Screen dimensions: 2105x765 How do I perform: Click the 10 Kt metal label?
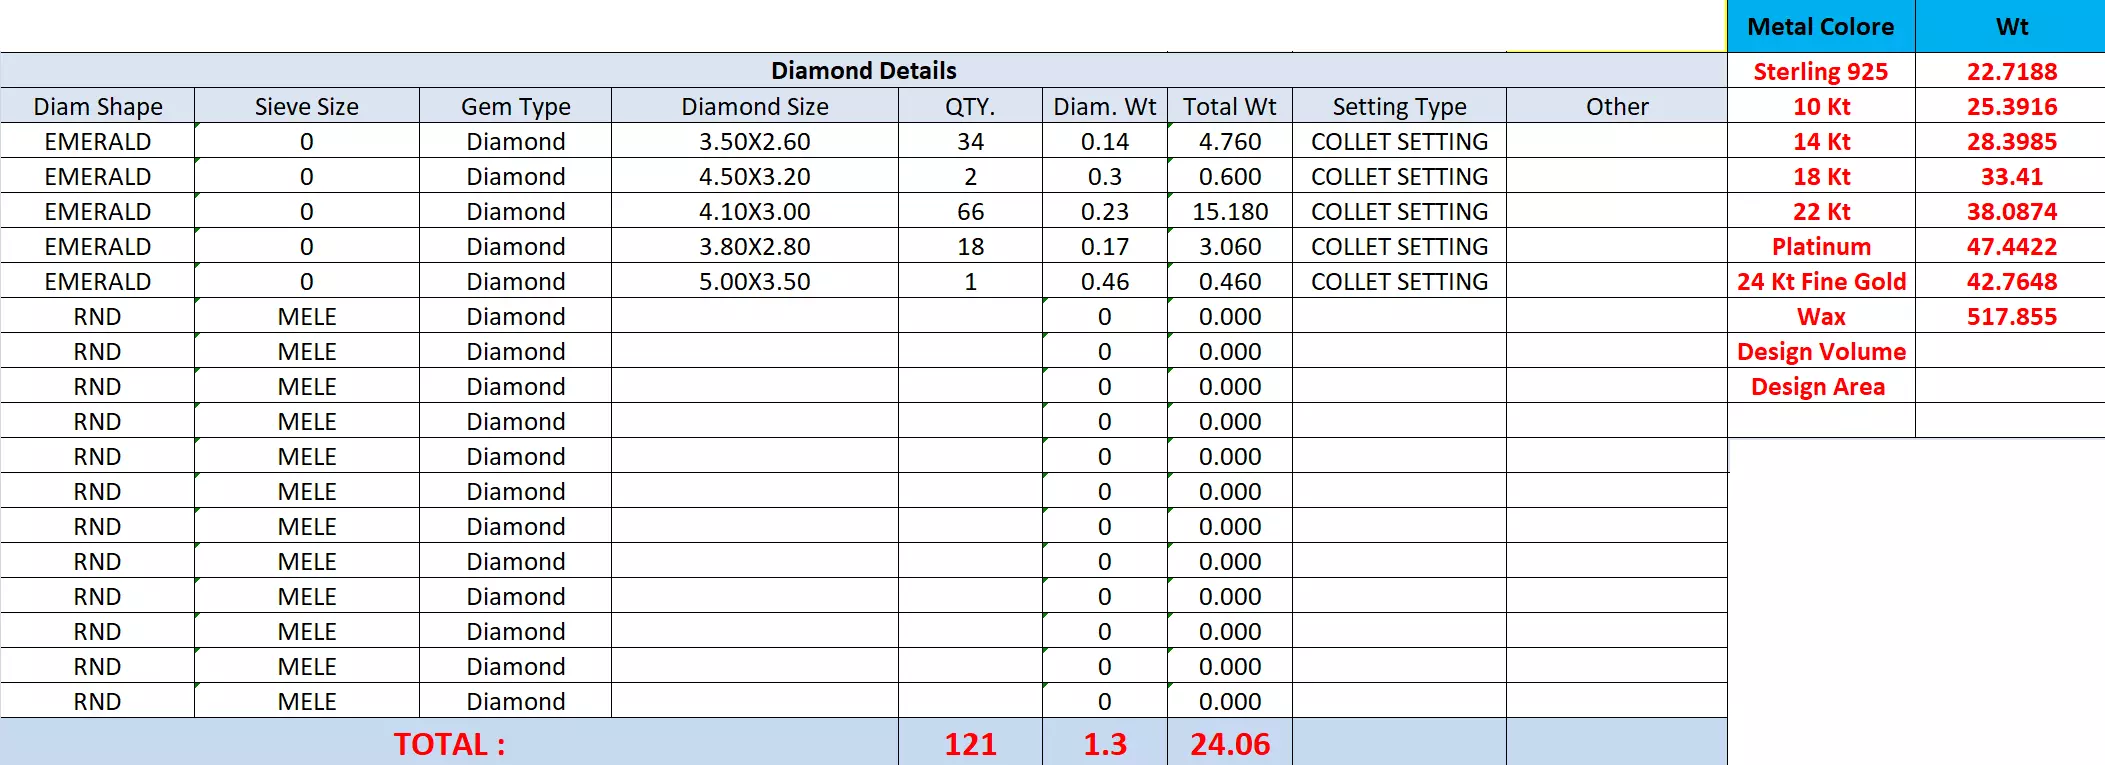(1821, 106)
